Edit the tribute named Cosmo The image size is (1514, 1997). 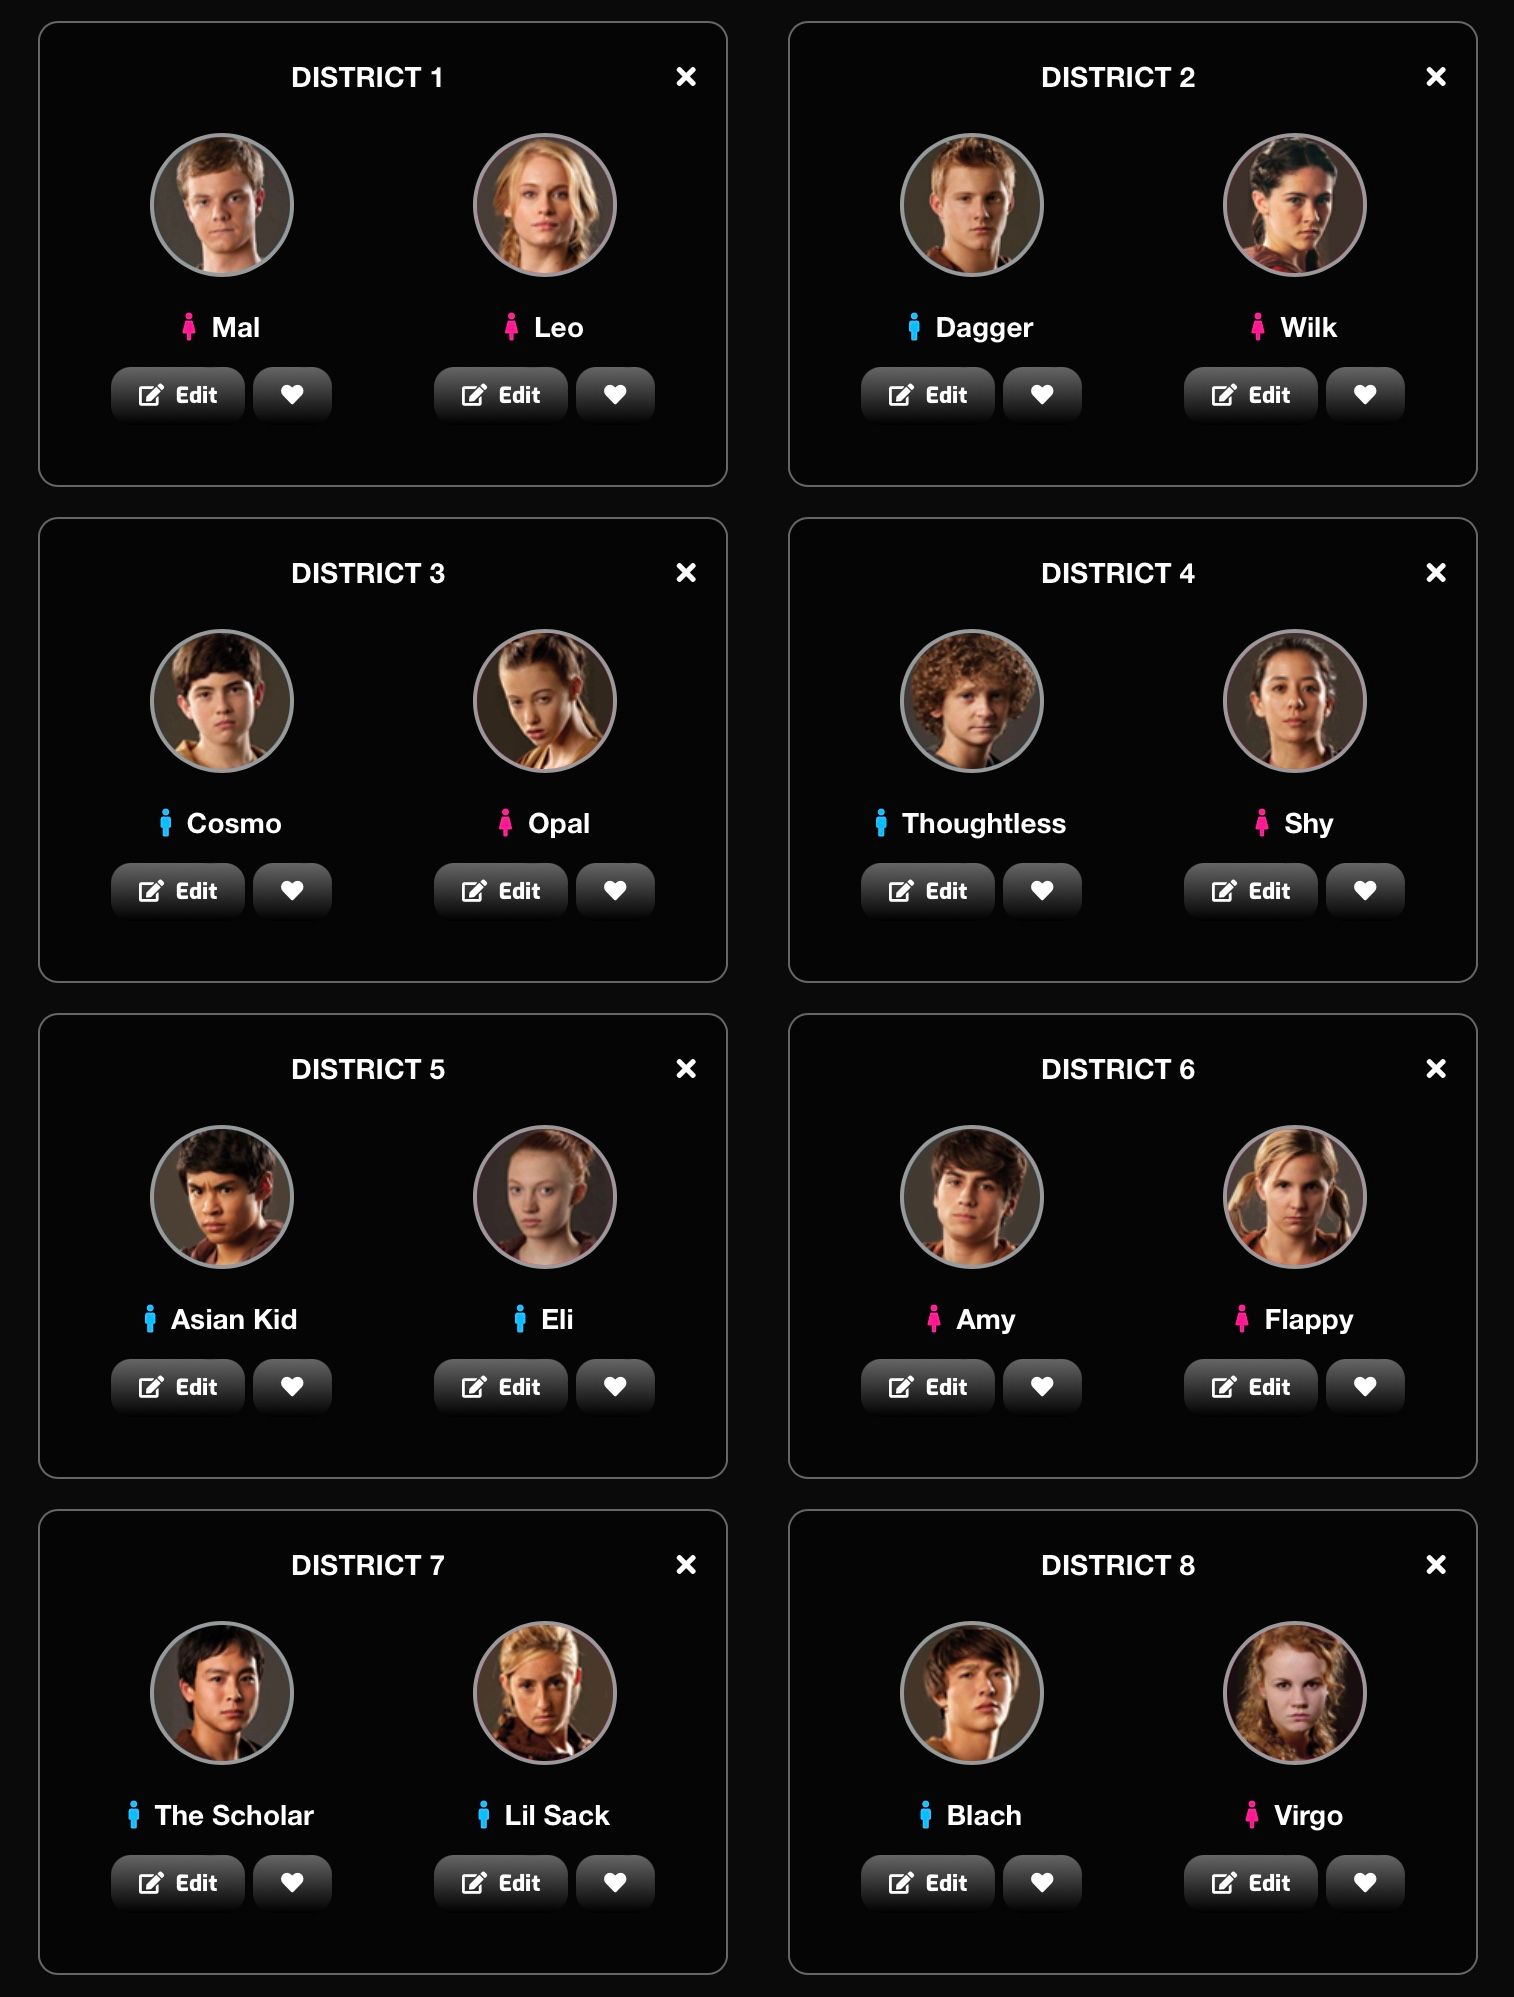(178, 890)
